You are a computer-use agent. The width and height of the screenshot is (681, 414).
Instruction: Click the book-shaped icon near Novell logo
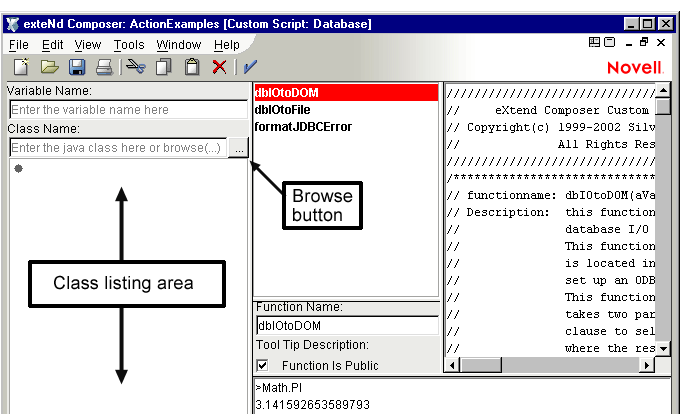(x=594, y=42)
